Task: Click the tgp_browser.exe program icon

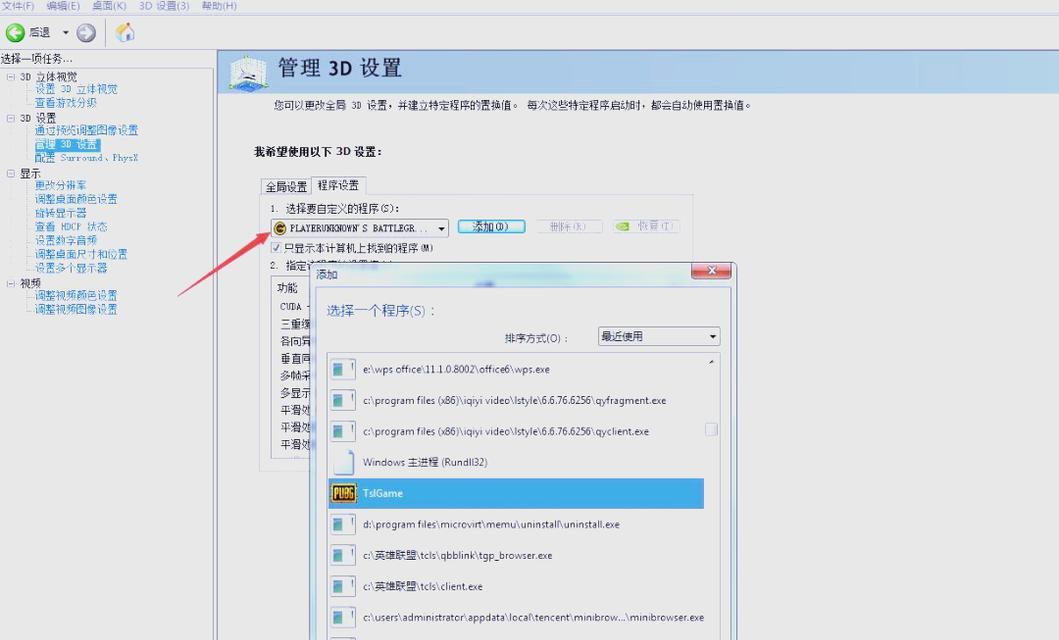Action: [x=343, y=556]
